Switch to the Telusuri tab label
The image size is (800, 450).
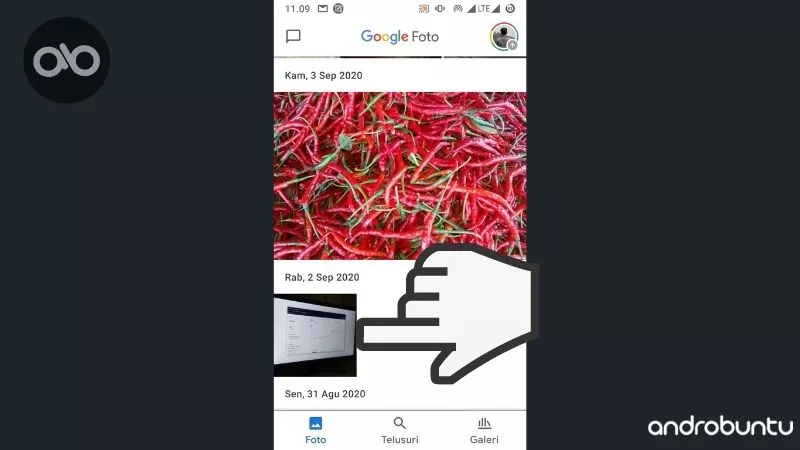(x=399, y=439)
